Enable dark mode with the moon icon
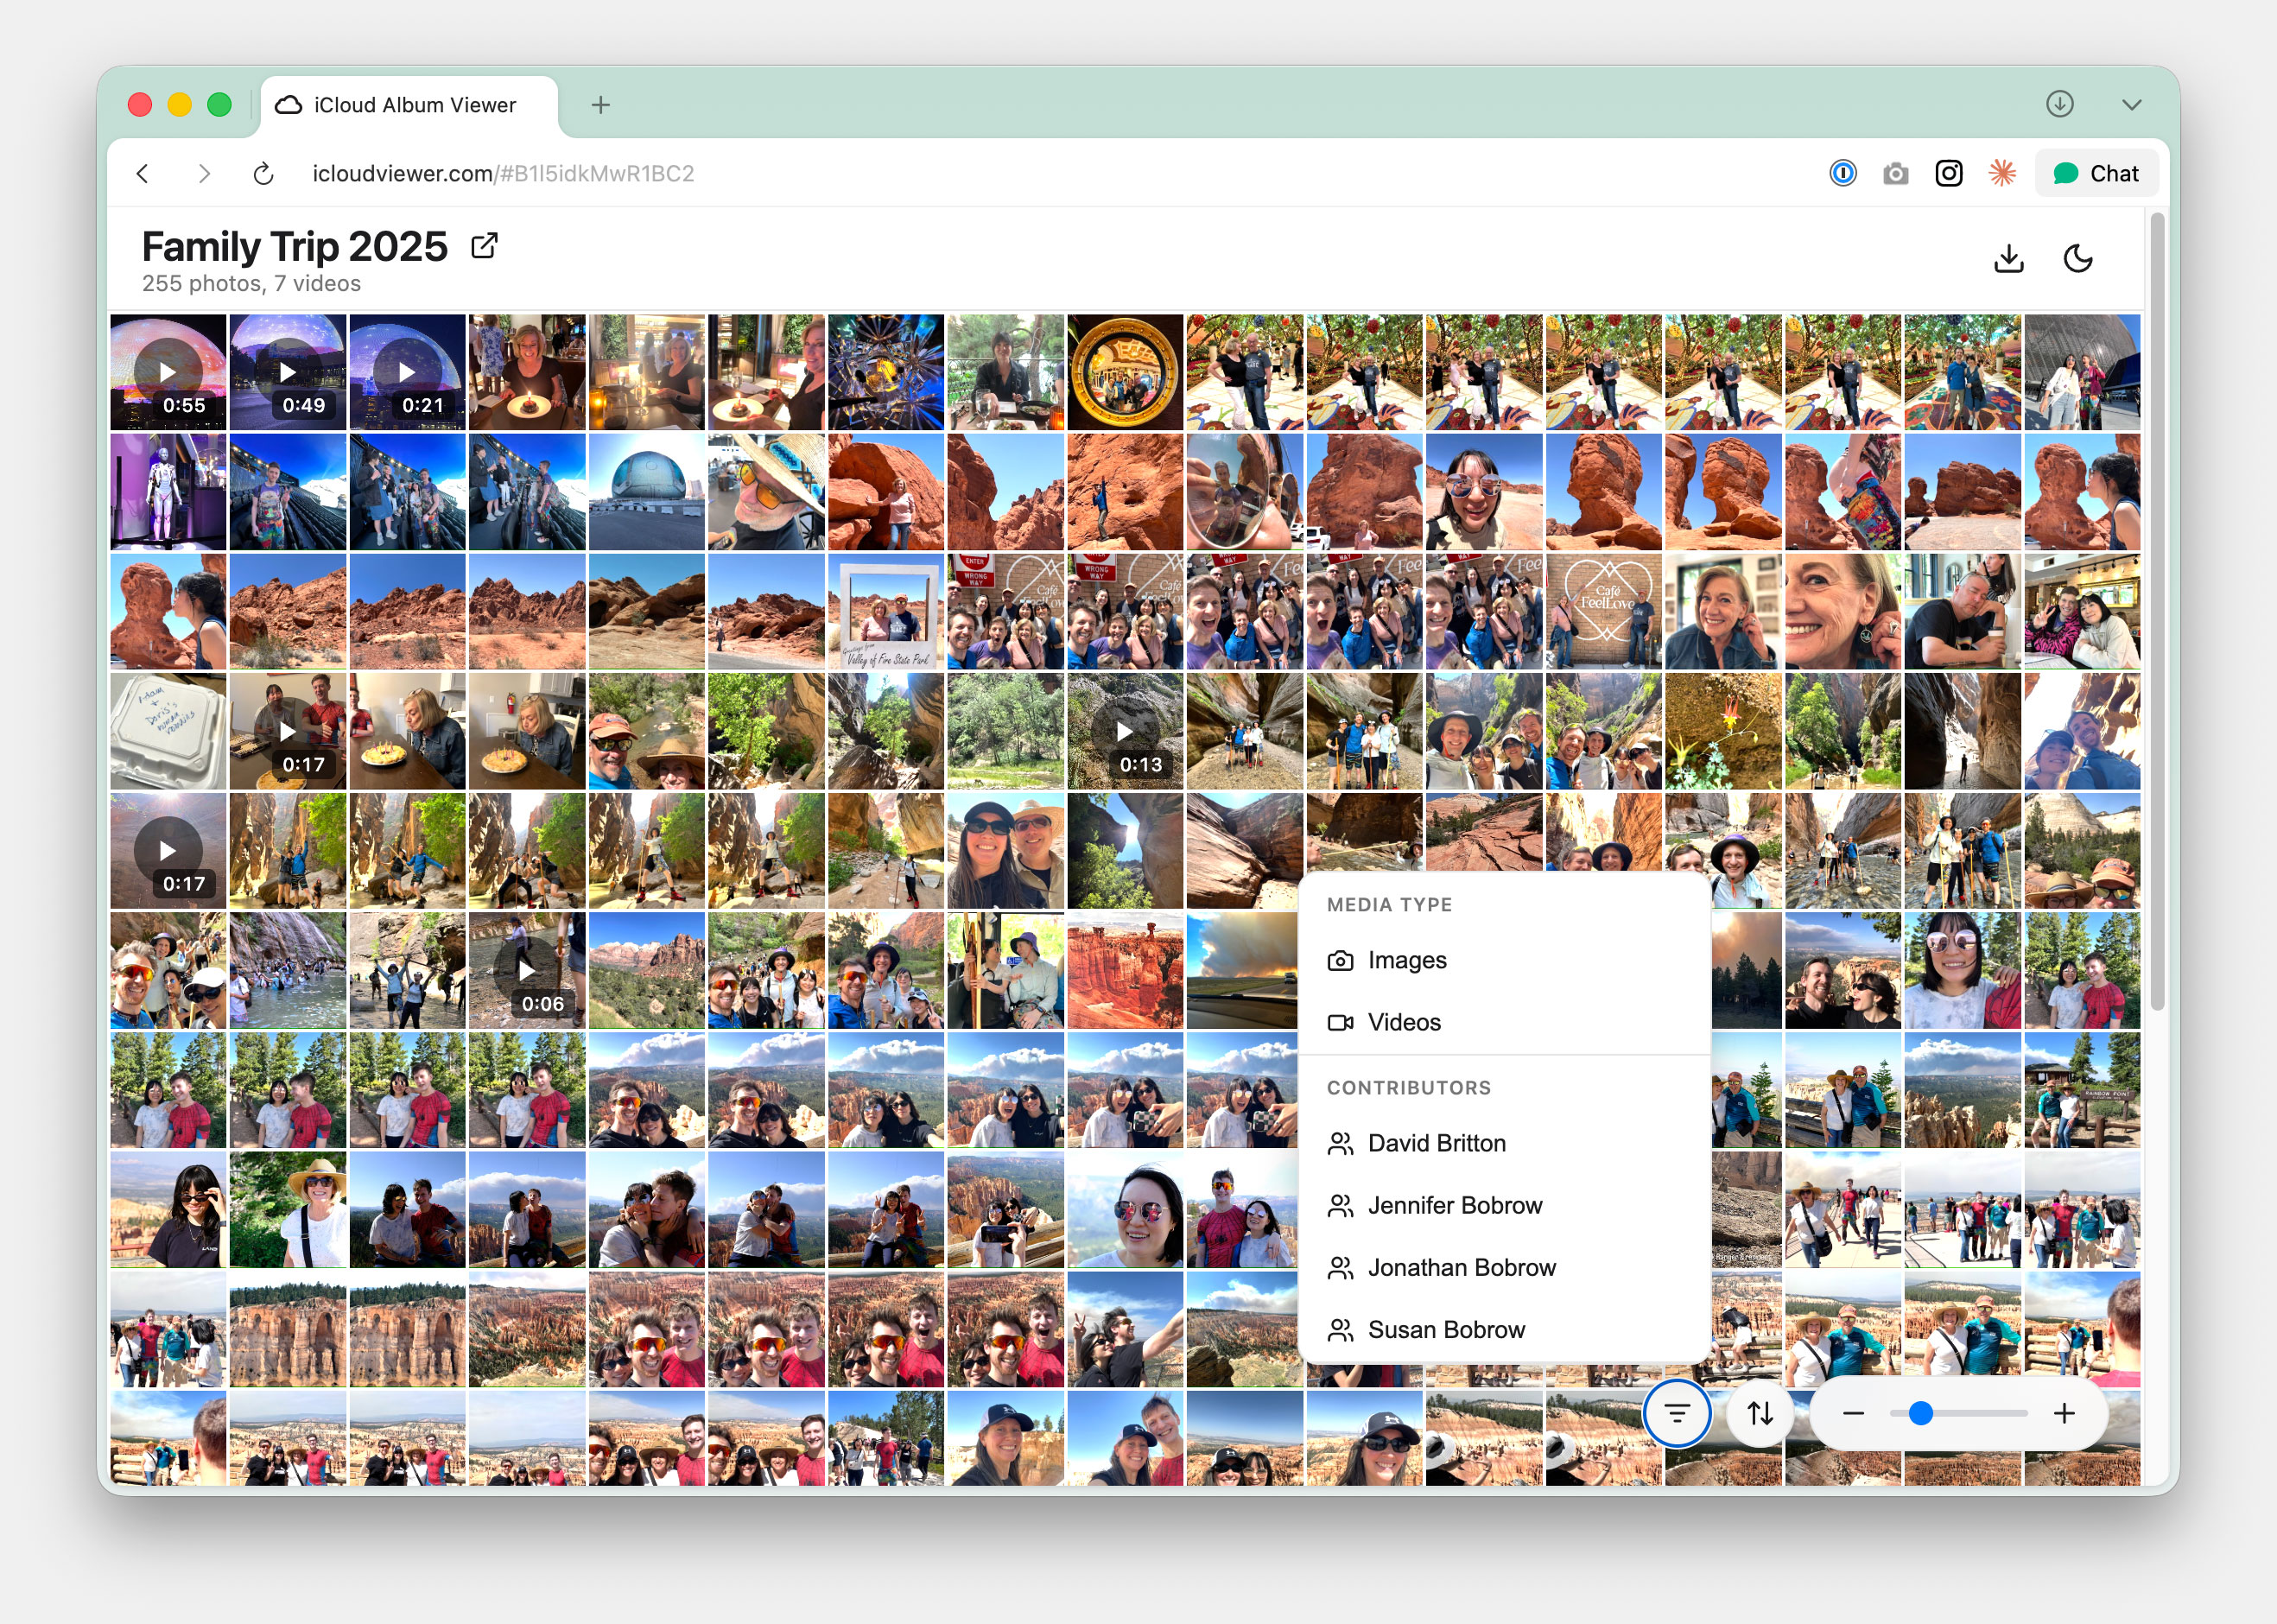2277x1624 pixels. coord(2078,258)
